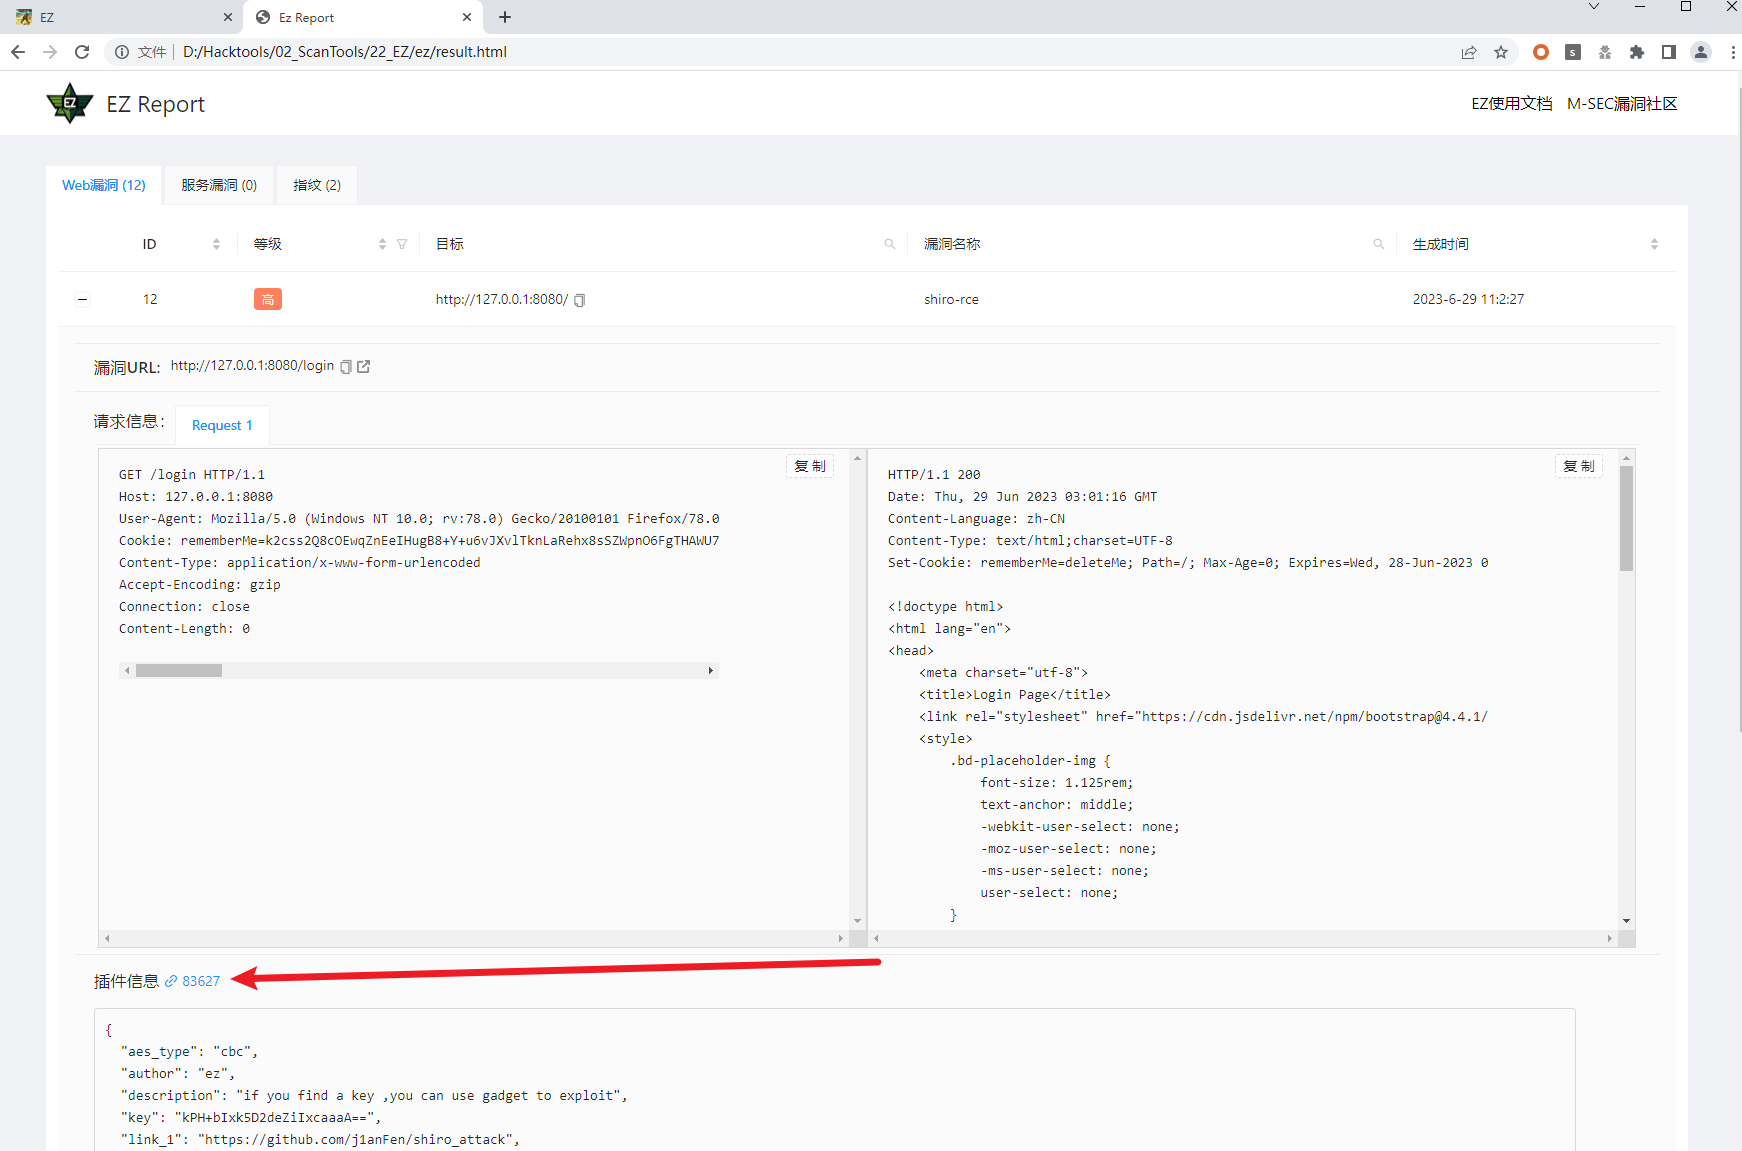Click the 高 severity badge in row 12
Image resolution: width=1742 pixels, height=1151 pixels.
point(268,299)
